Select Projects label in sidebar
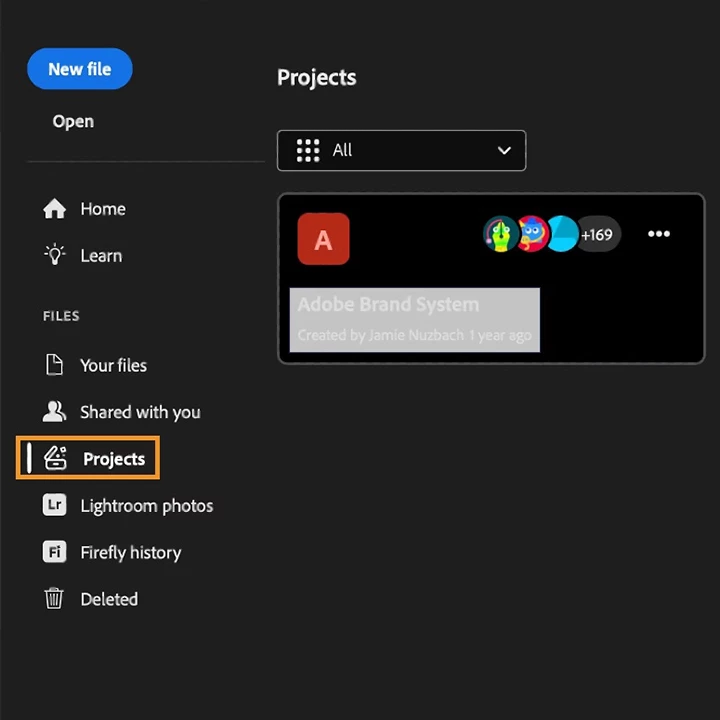Screen dimensions: 720x720 [x=114, y=459]
